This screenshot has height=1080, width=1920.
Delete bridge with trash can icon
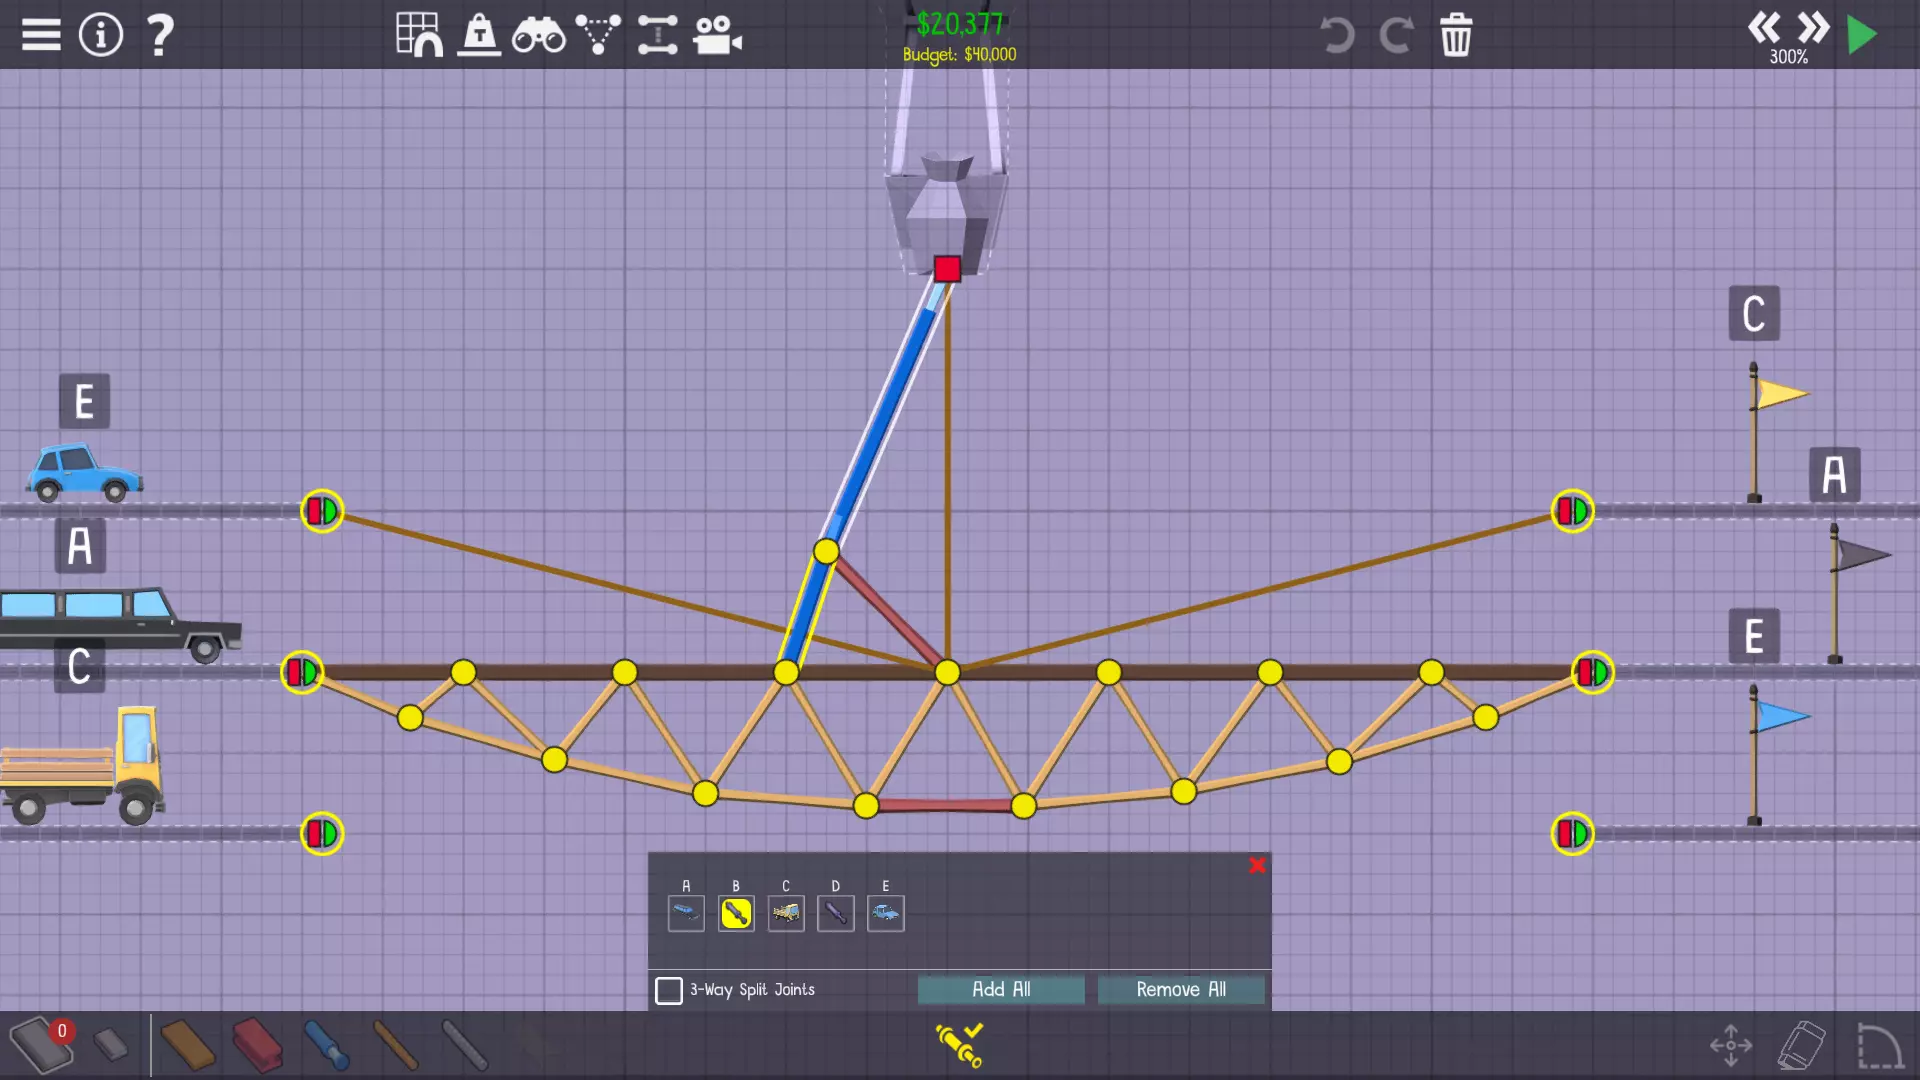[1456, 35]
